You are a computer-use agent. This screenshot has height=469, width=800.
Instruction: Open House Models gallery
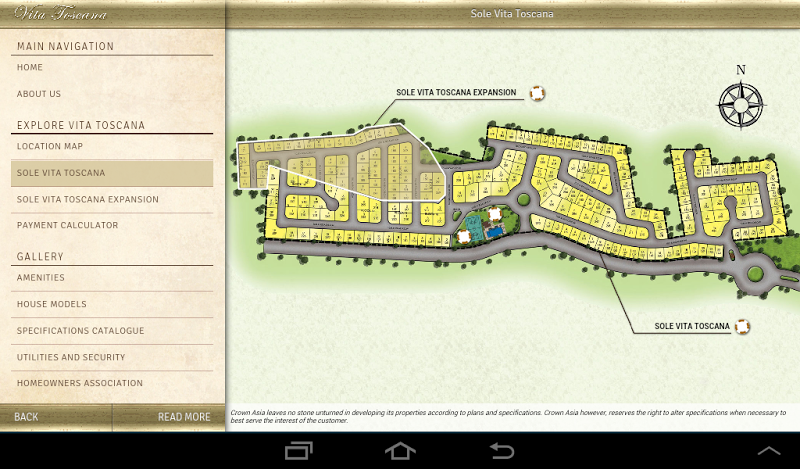(x=112, y=304)
